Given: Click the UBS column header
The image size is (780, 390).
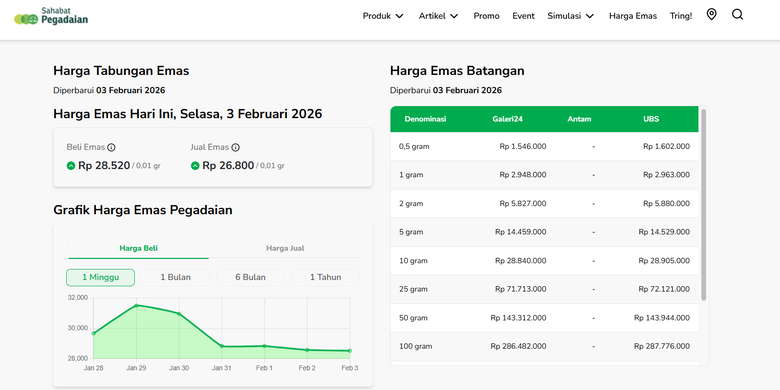Looking at the screenshot, I should [651, 119].
